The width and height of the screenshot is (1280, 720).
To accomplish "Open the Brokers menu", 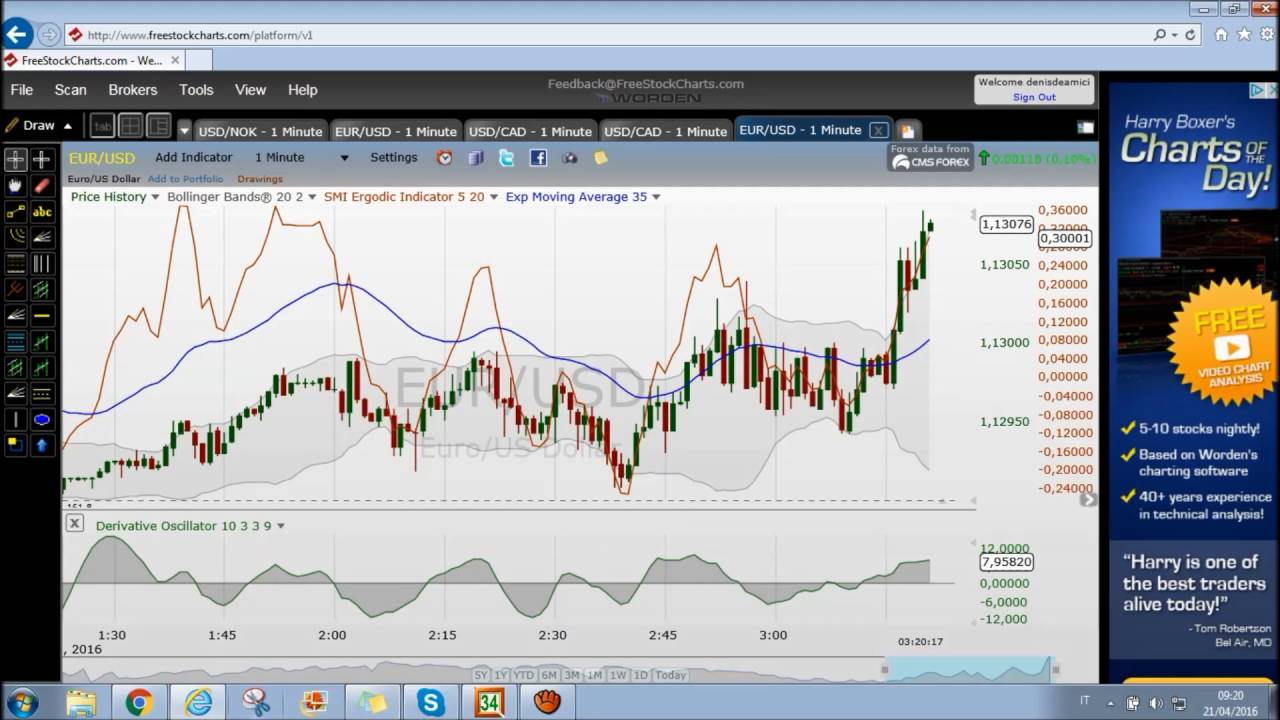I will 133,90.
